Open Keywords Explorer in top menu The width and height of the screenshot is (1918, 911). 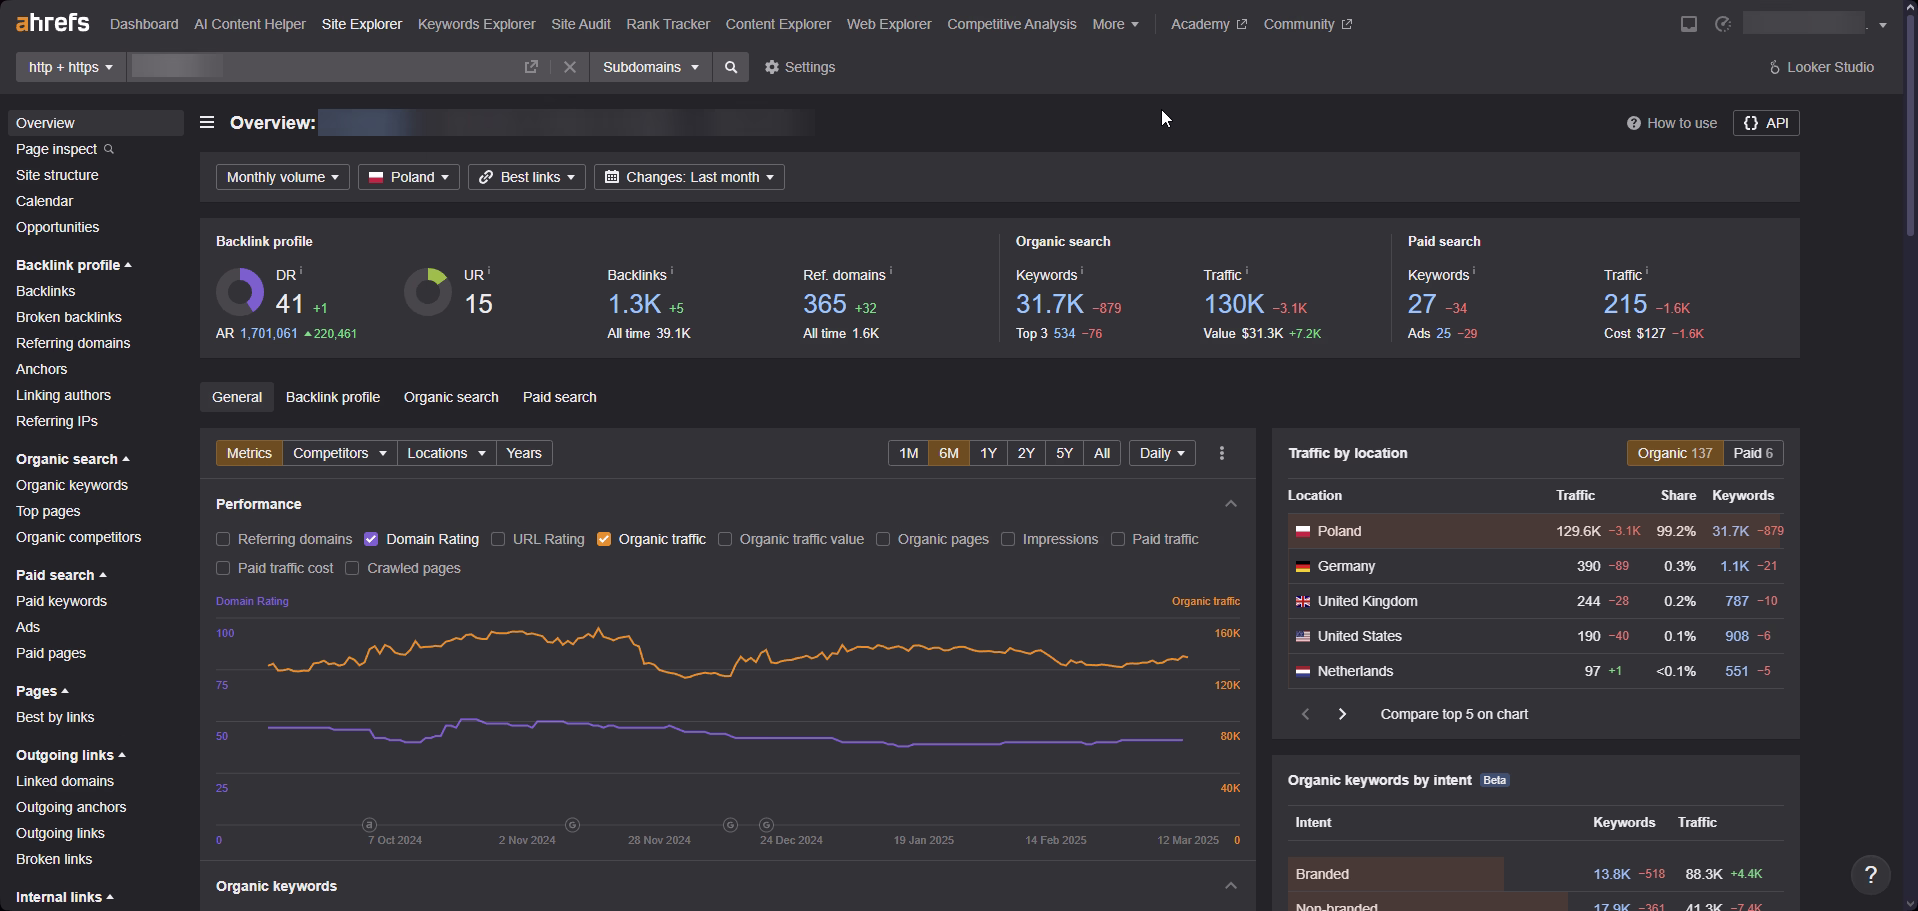tap(476, 24)
